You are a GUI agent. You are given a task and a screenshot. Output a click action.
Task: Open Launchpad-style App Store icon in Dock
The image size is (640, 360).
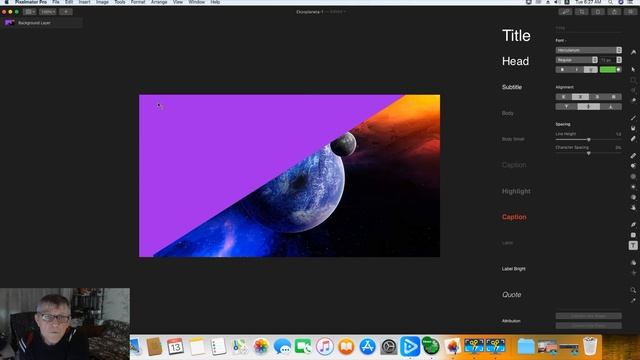tap(367, 347)
